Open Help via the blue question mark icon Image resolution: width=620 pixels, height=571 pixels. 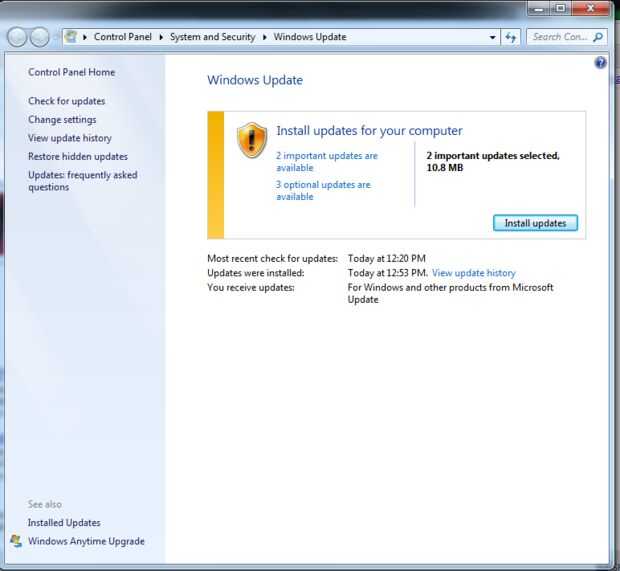pos(600,62)
